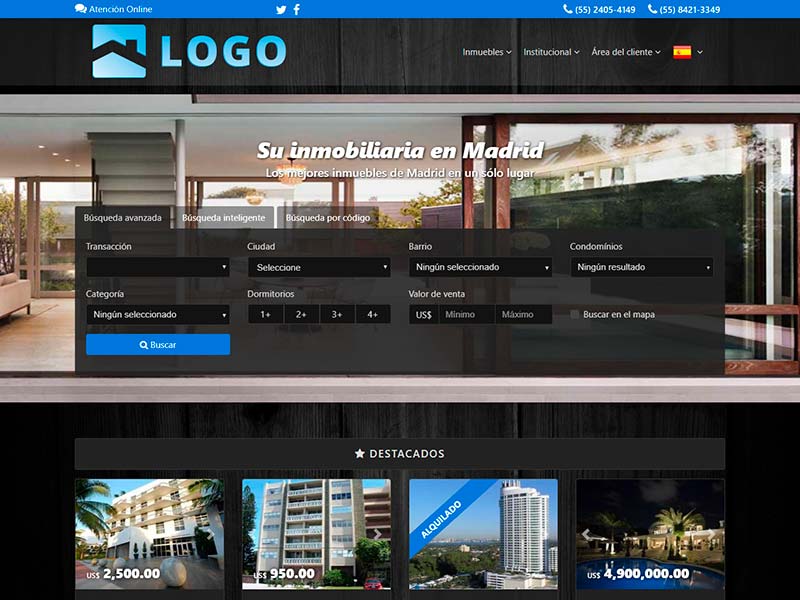Select 3+ dormitorios option
Viewport: 800px width, 600px height.
click(337, 314)
